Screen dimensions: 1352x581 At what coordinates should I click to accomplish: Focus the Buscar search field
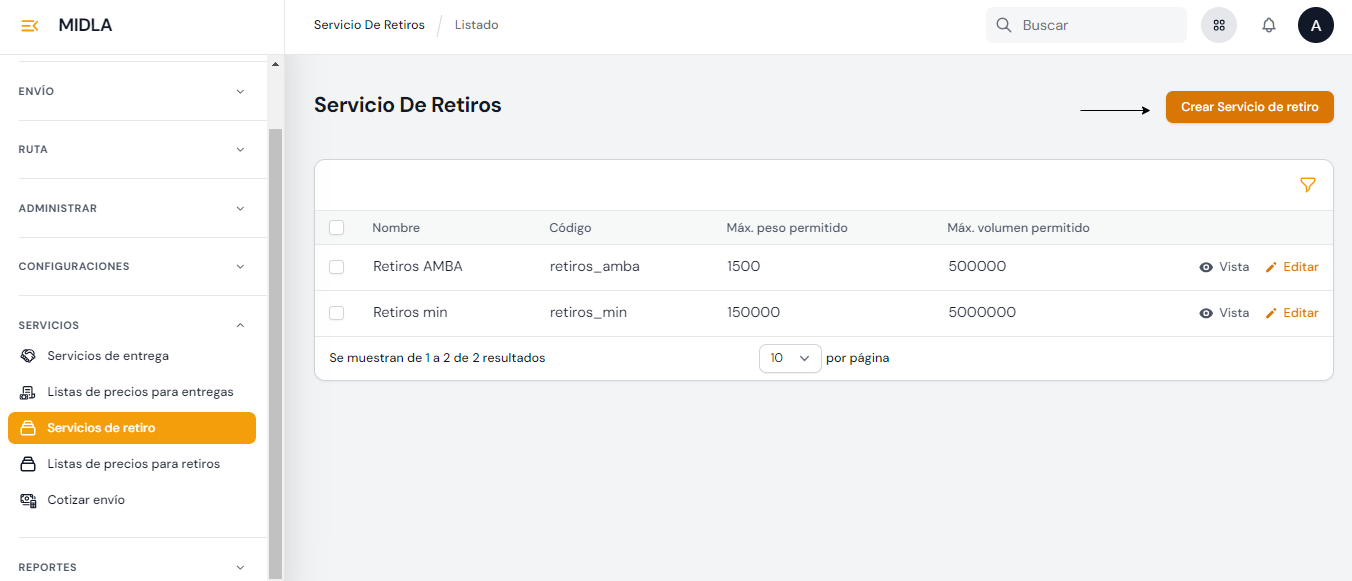coord(1098,26)
